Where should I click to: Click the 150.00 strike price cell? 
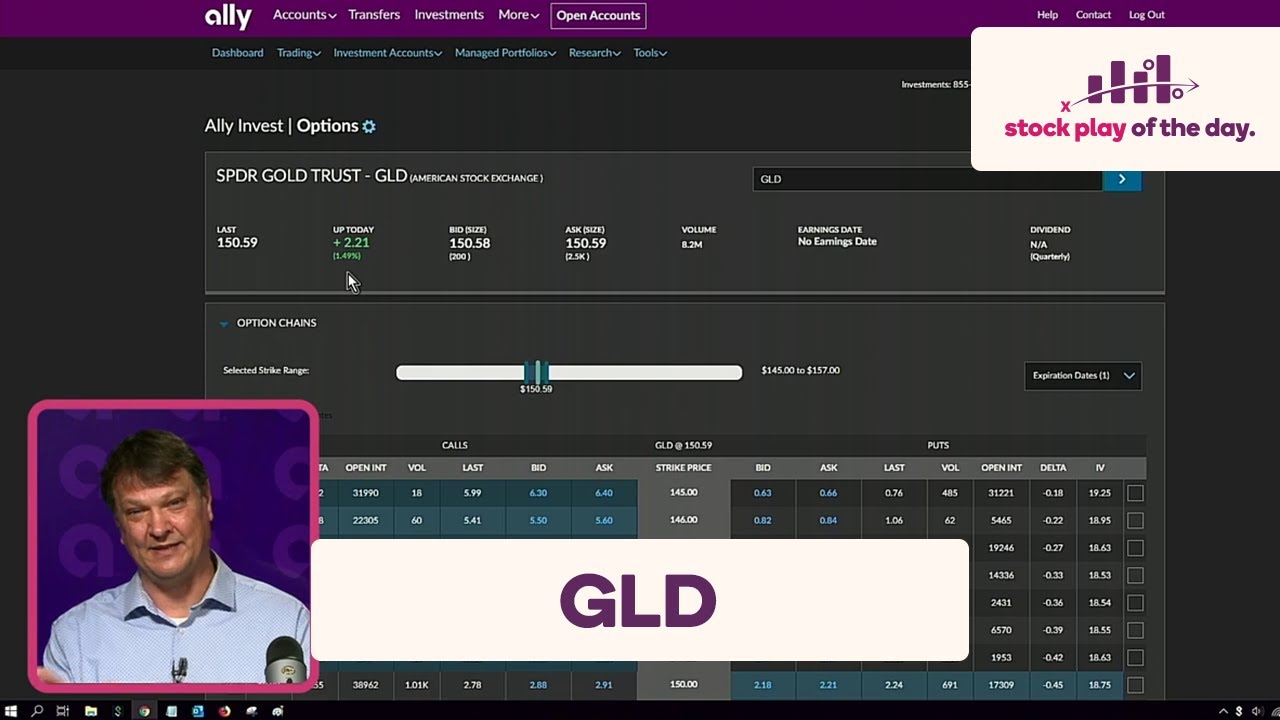coord(684,685)
